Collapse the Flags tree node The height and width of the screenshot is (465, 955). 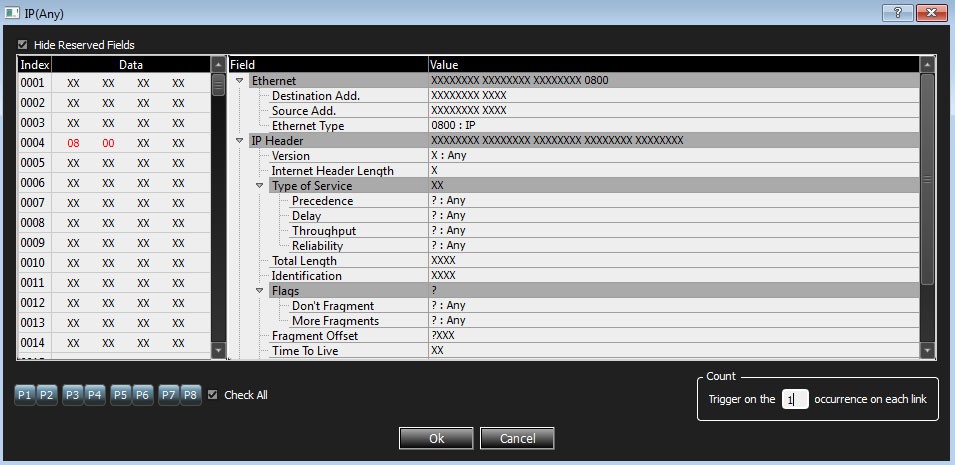point(259,291)
